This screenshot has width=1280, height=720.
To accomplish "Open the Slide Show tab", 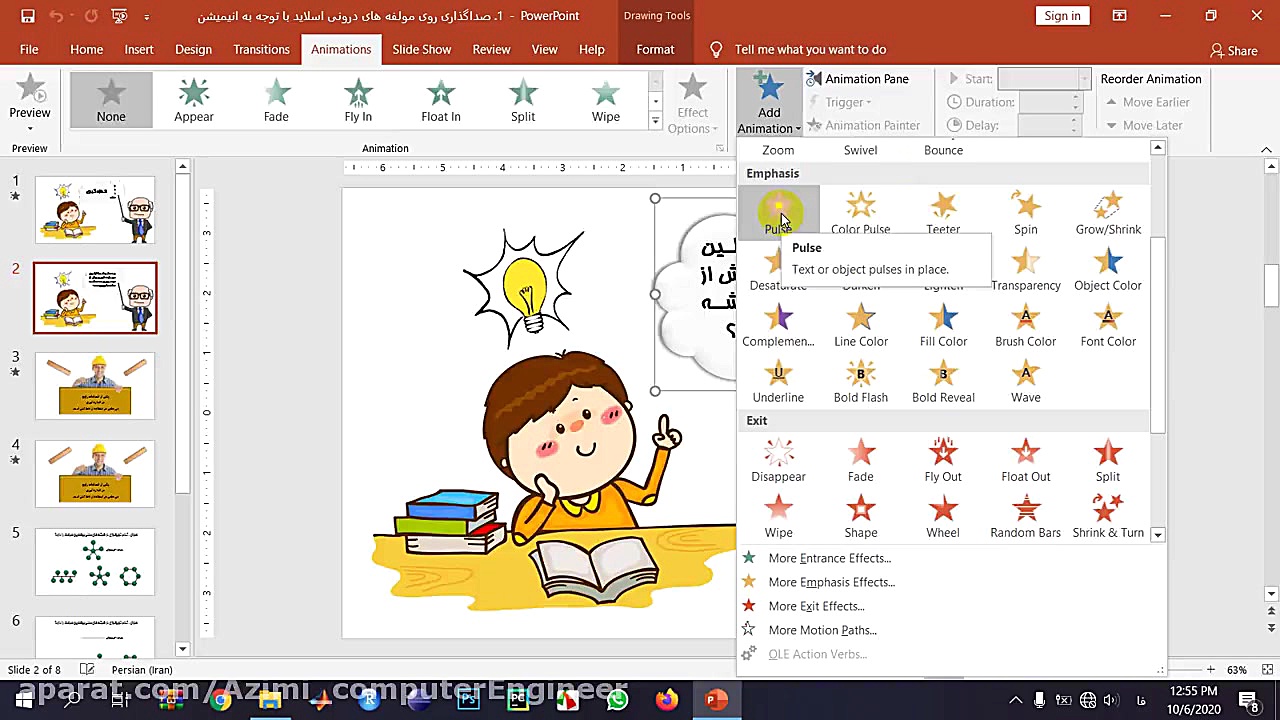I will [x=421, y=49].
